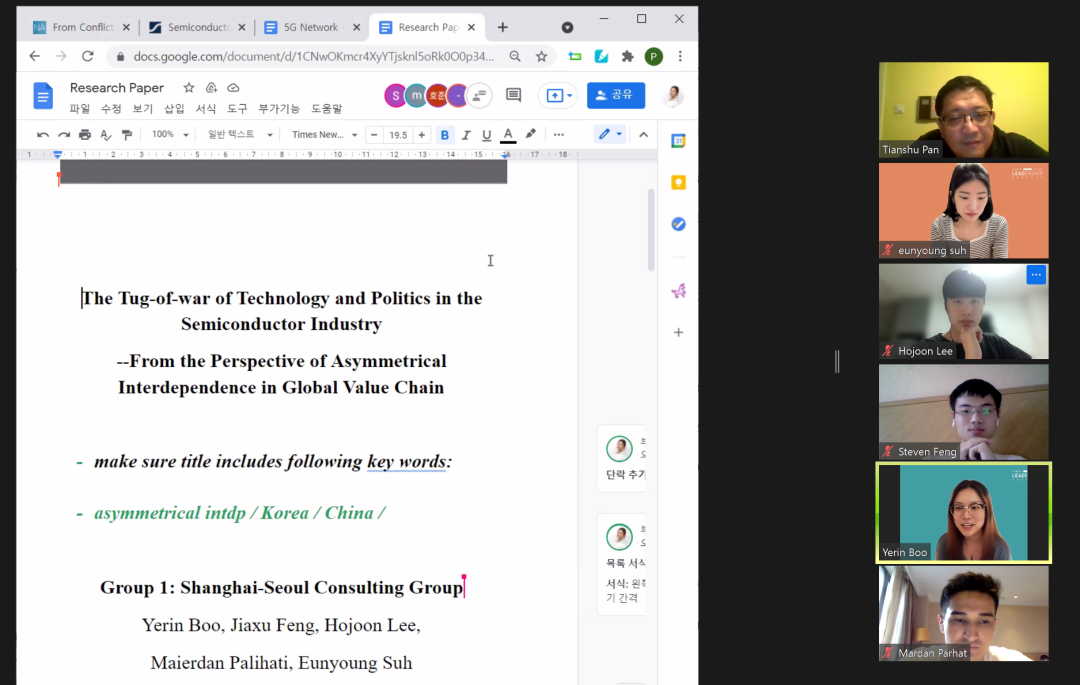The height and width of the screenshot is (685, 1080).
Task: Close the Research Paper browser tab
Action: 471,27
